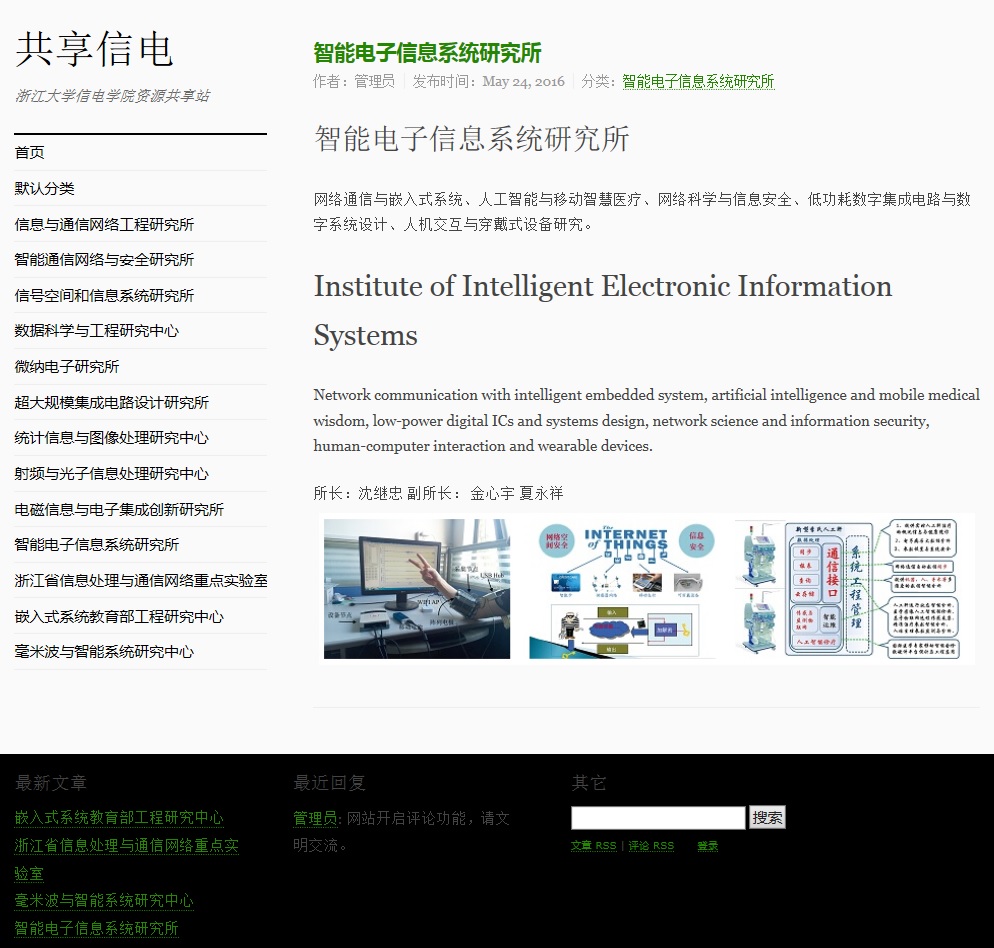Image resolution: width=994 pixels, height=948 pixels.
Task: Open the 评论 RSS feed link
Action: click(x=651, y=846)
